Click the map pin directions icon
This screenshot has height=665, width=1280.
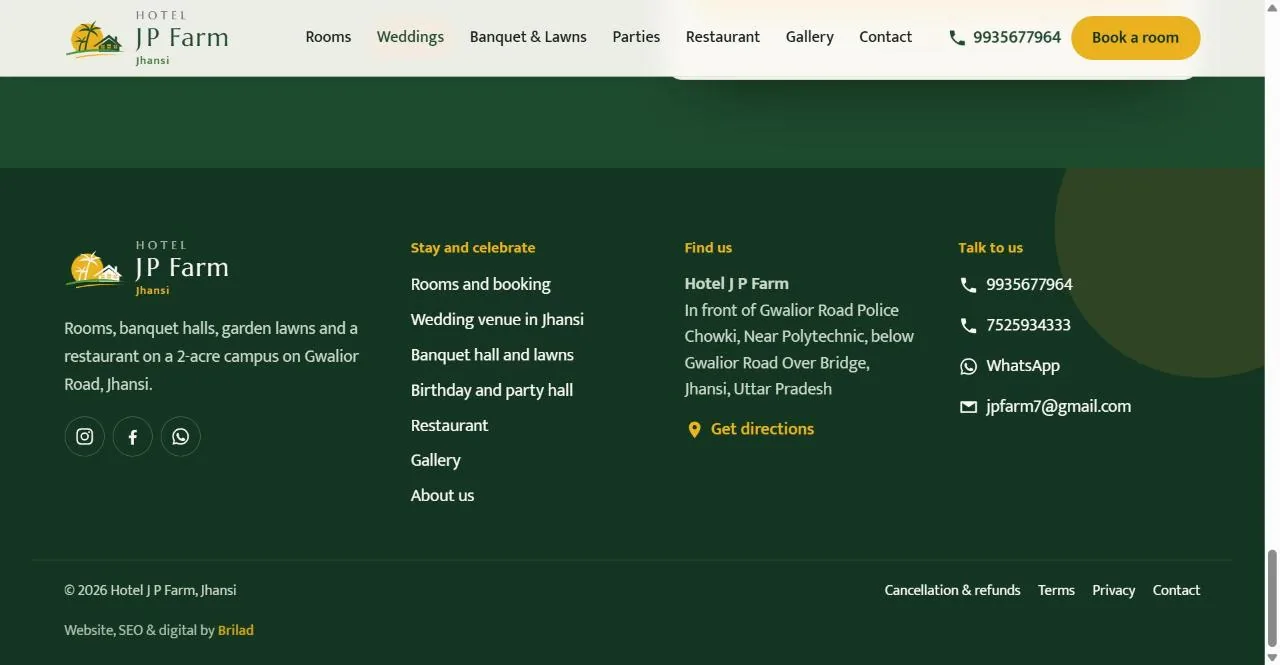point(694,430)
